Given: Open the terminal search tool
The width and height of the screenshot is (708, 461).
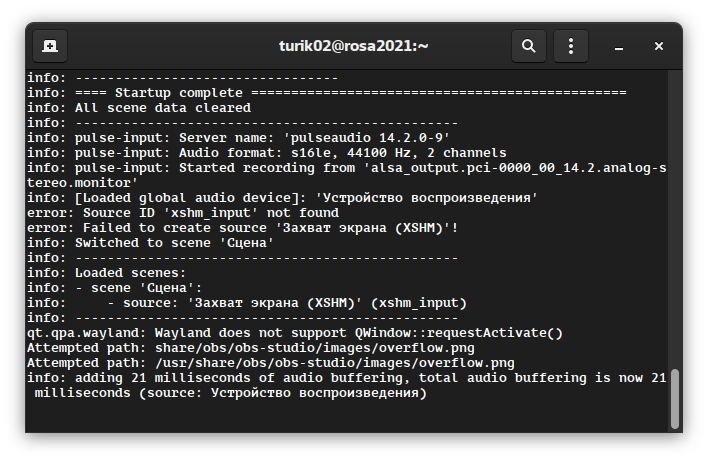Looking at the screenshot, I should [529, 46].
